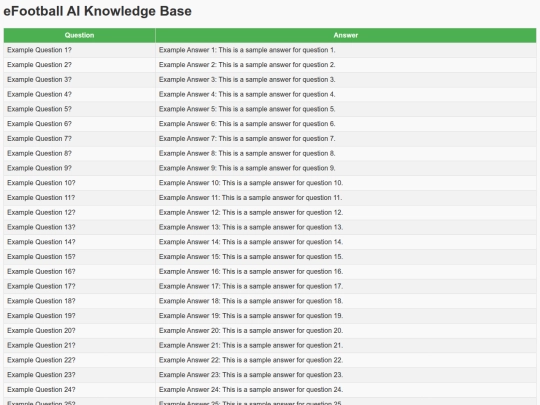Screen dimensions: 540x405
Task: Click 'Example Question 22?'
Action: tap(80, 360)
